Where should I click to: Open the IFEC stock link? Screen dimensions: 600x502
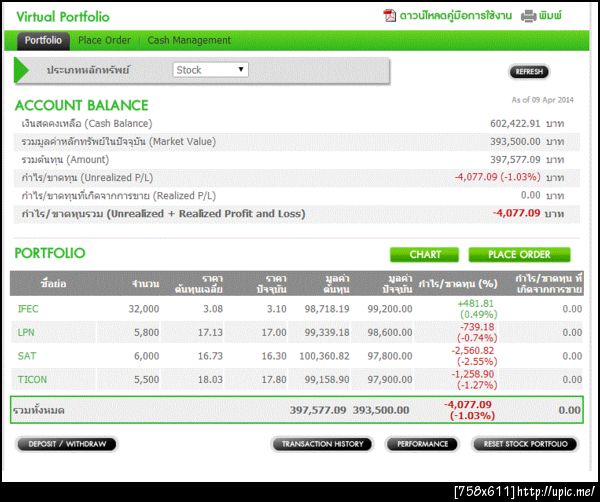(28, 309)
